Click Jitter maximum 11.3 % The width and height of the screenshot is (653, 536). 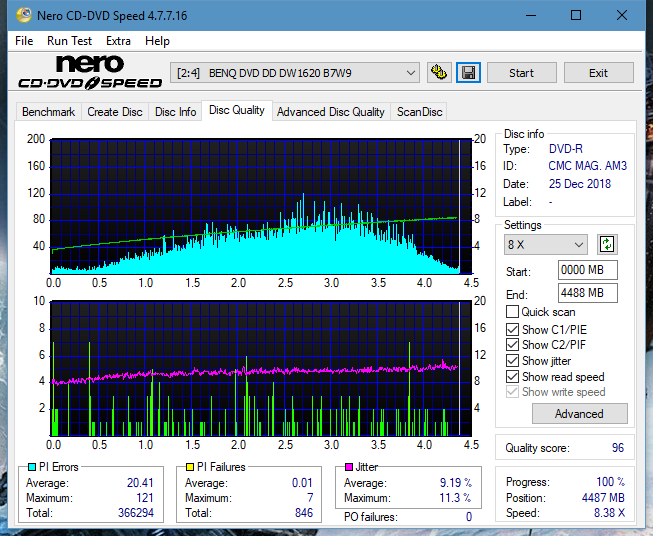456,498
